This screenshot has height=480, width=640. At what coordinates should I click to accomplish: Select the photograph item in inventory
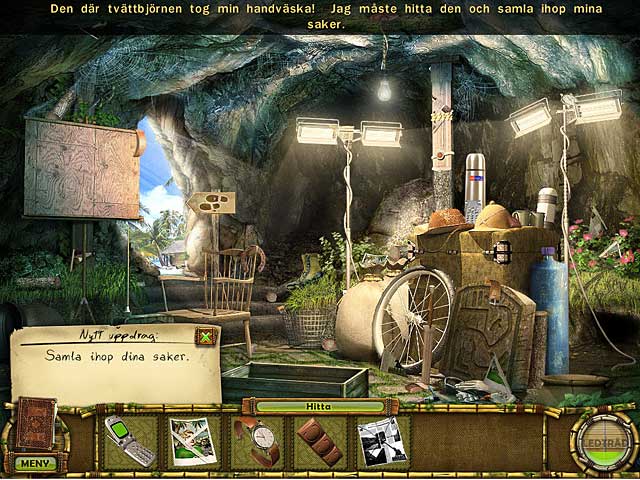pyautogui.click(x=193, y=441)
